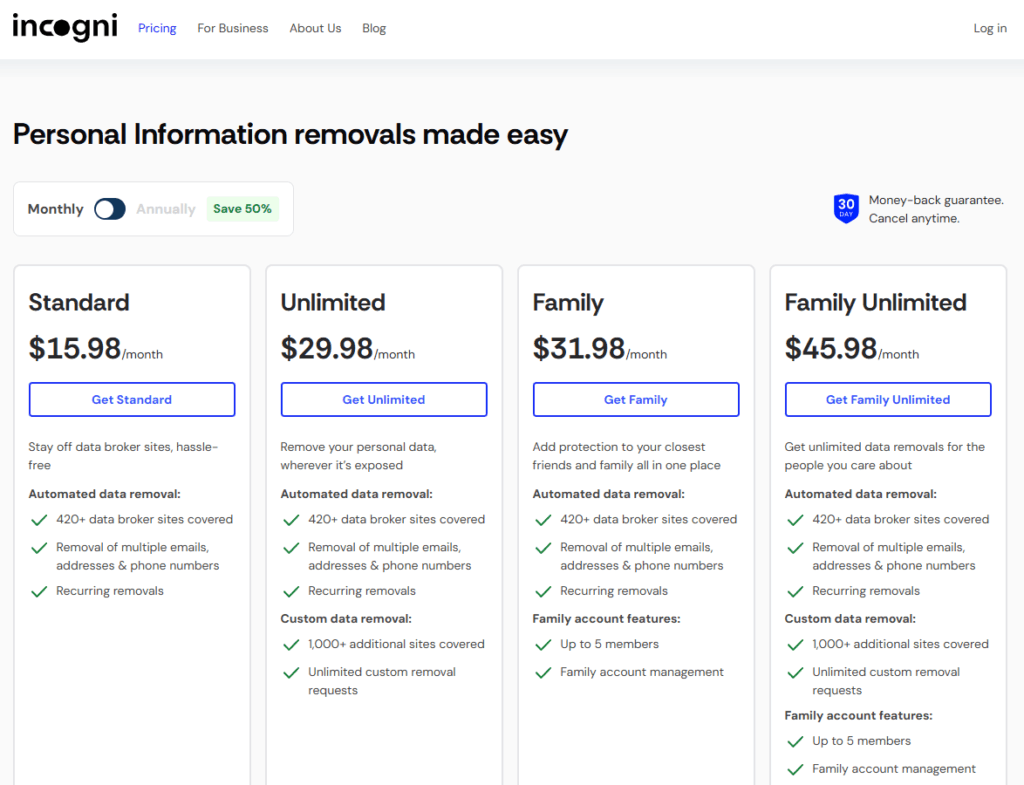Click checkmark beside 420+ data broker sites in Standard

[40, 520]
